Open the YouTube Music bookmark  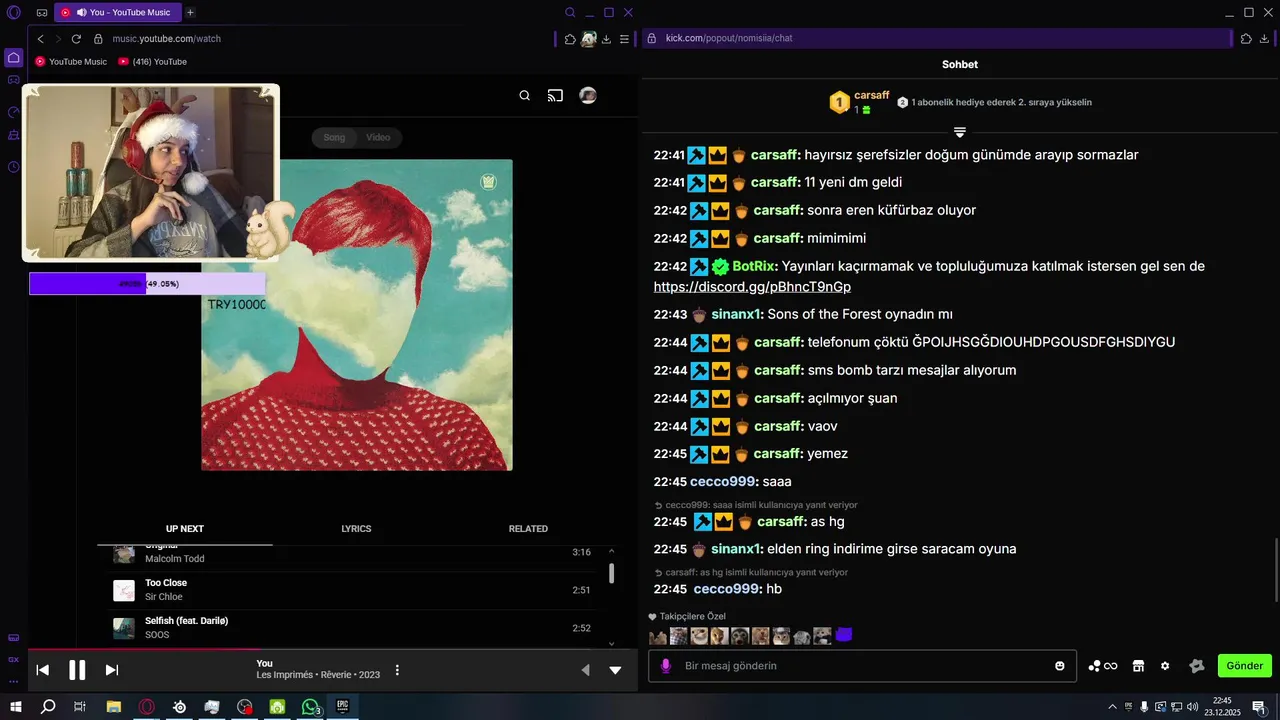point(71,62)
